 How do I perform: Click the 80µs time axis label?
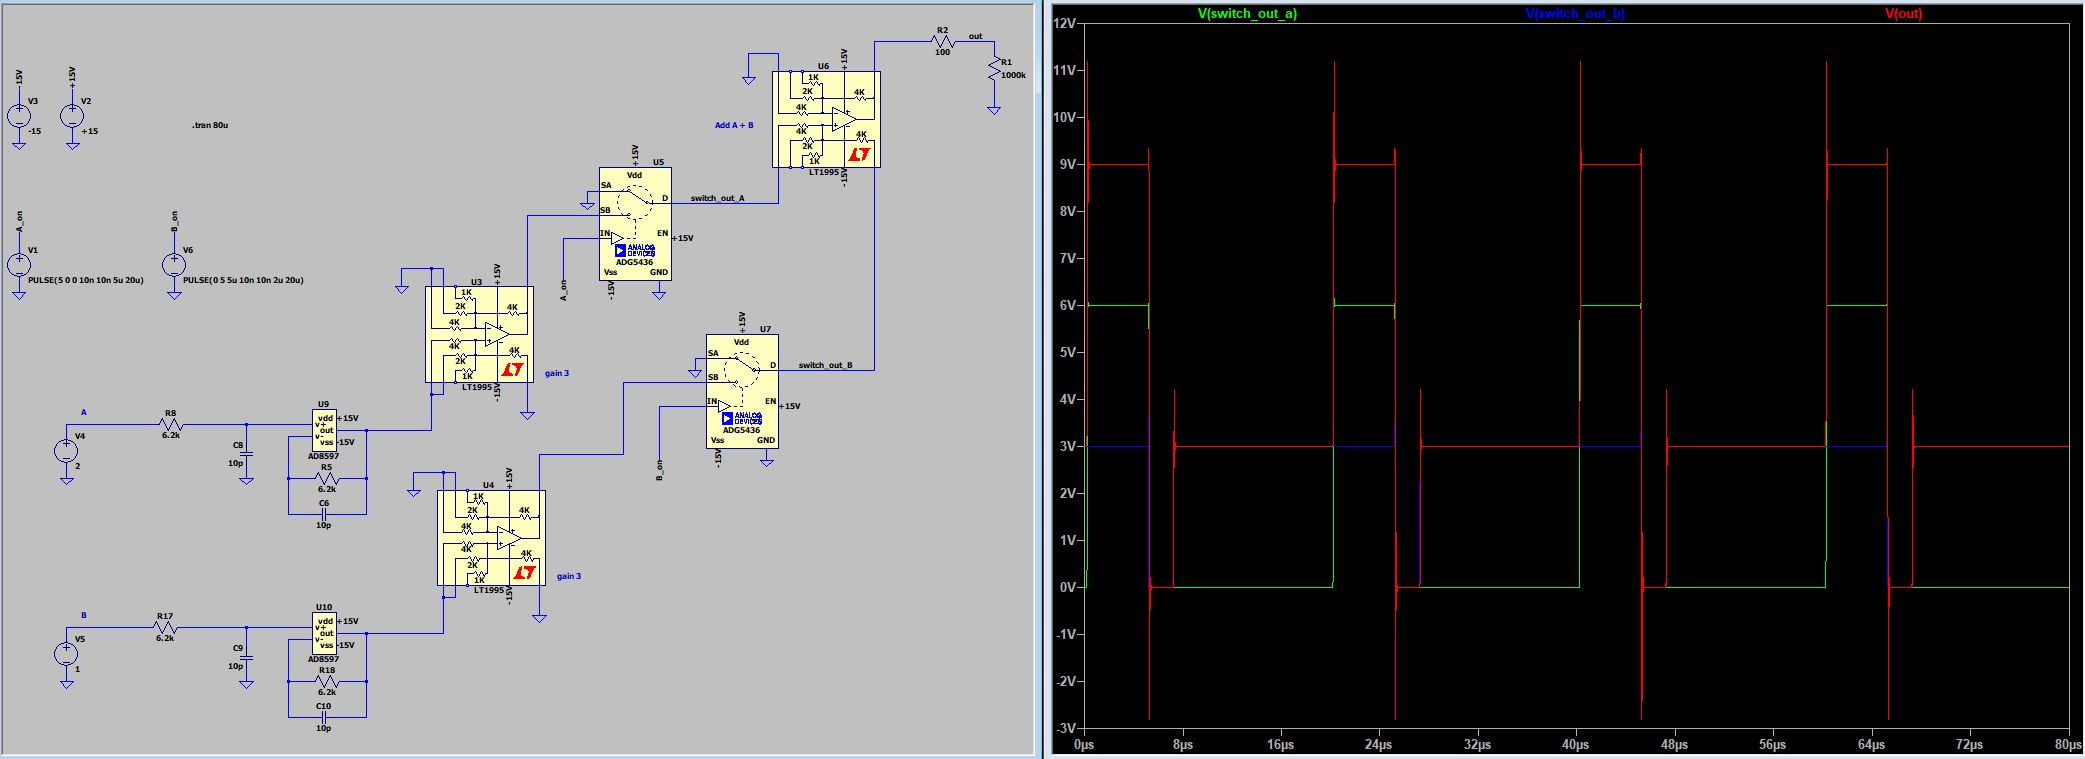[x=2068, y=744]
